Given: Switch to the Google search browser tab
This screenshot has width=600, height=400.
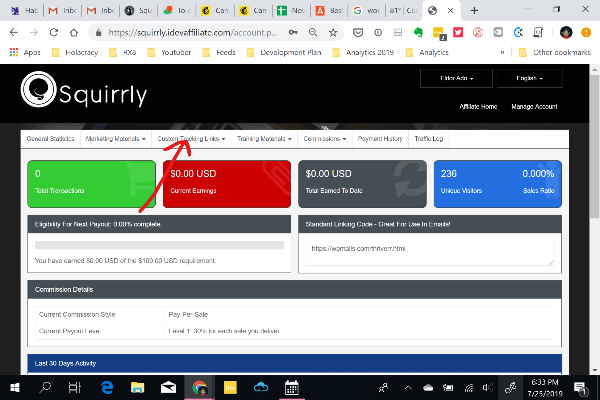Looking at the screenshot, I should coord(367,10).
